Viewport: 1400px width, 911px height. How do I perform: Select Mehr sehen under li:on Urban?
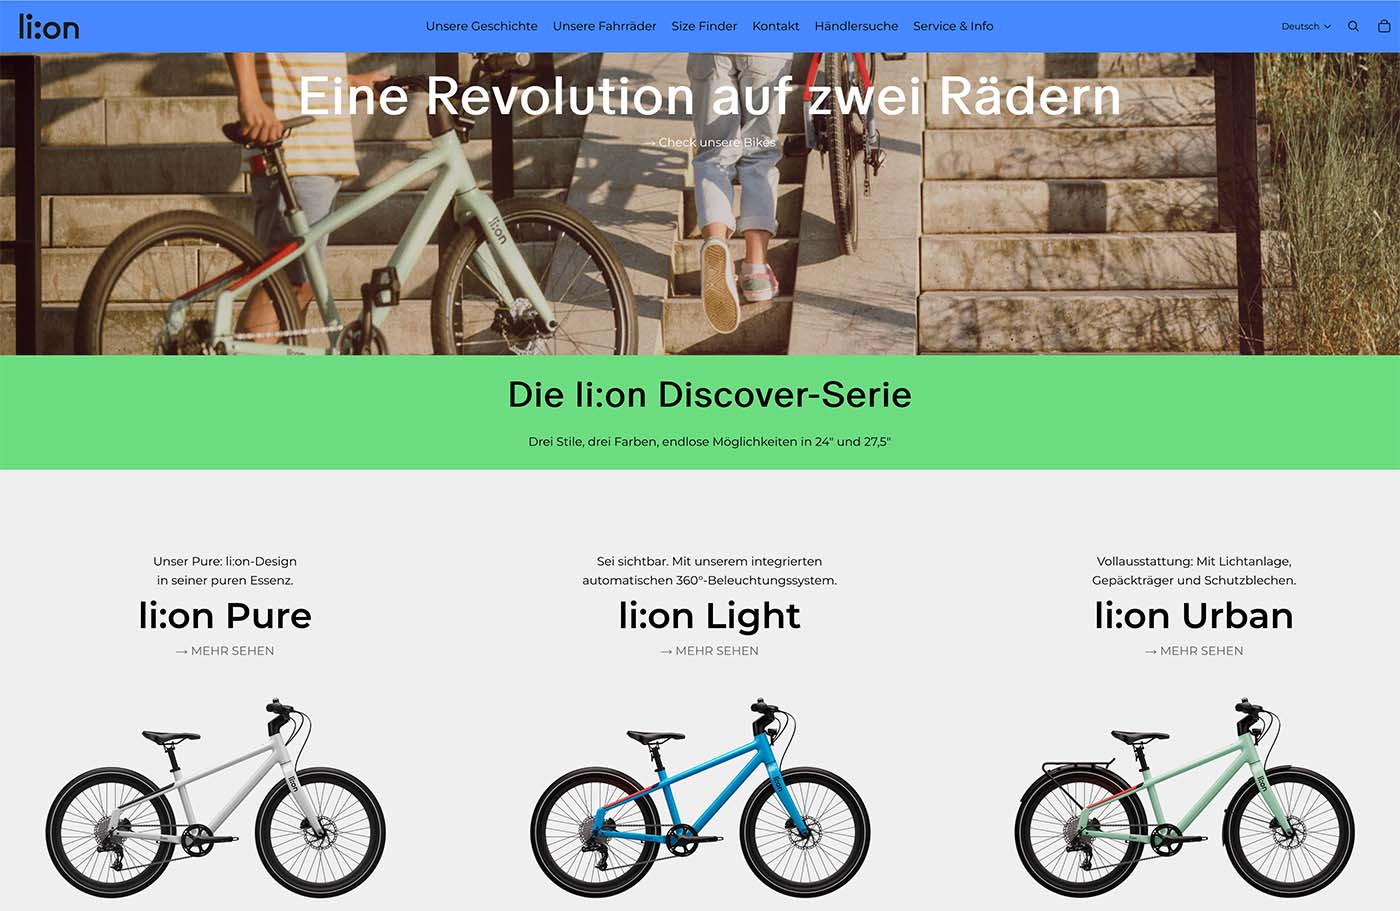pos(1194,651)
